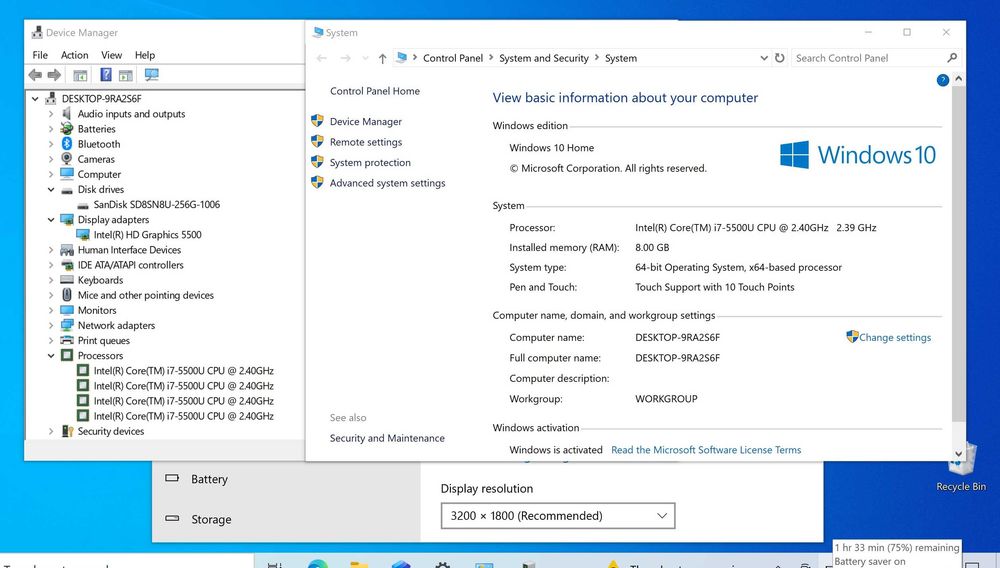Collapse the Disk drives node

click(x=51, y=189)
